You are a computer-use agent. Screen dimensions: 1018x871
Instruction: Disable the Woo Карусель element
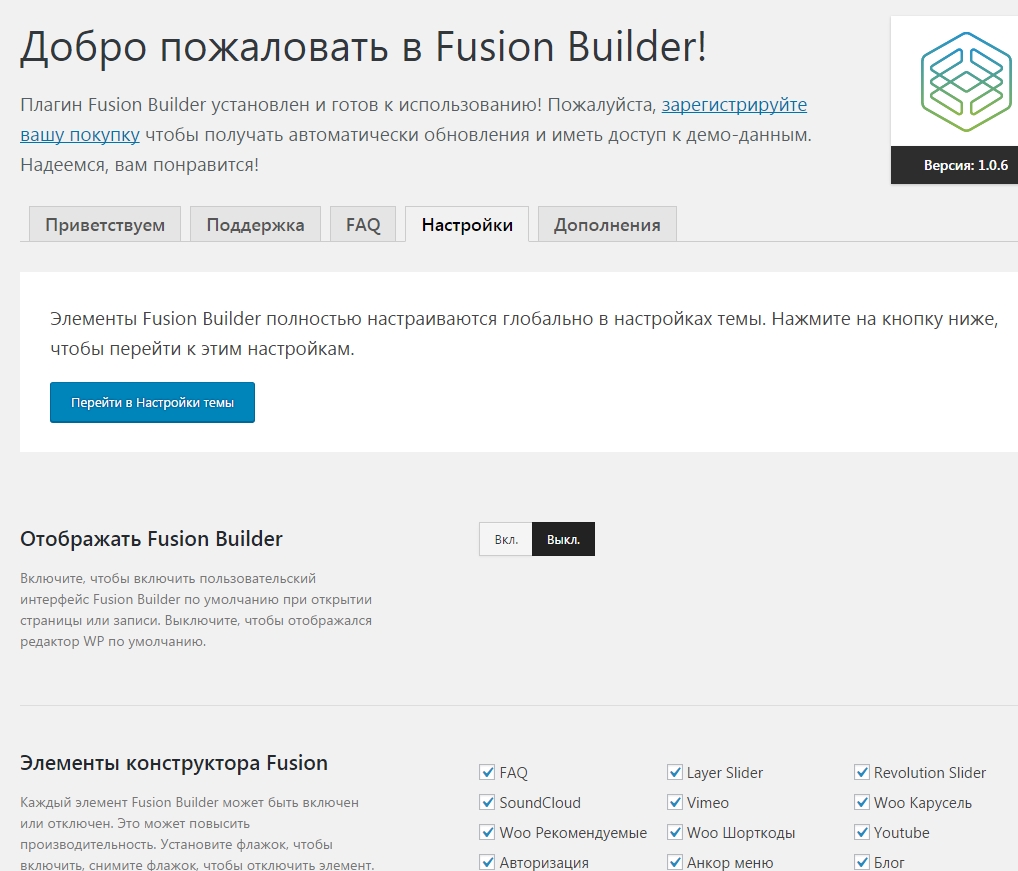point(862,802)
